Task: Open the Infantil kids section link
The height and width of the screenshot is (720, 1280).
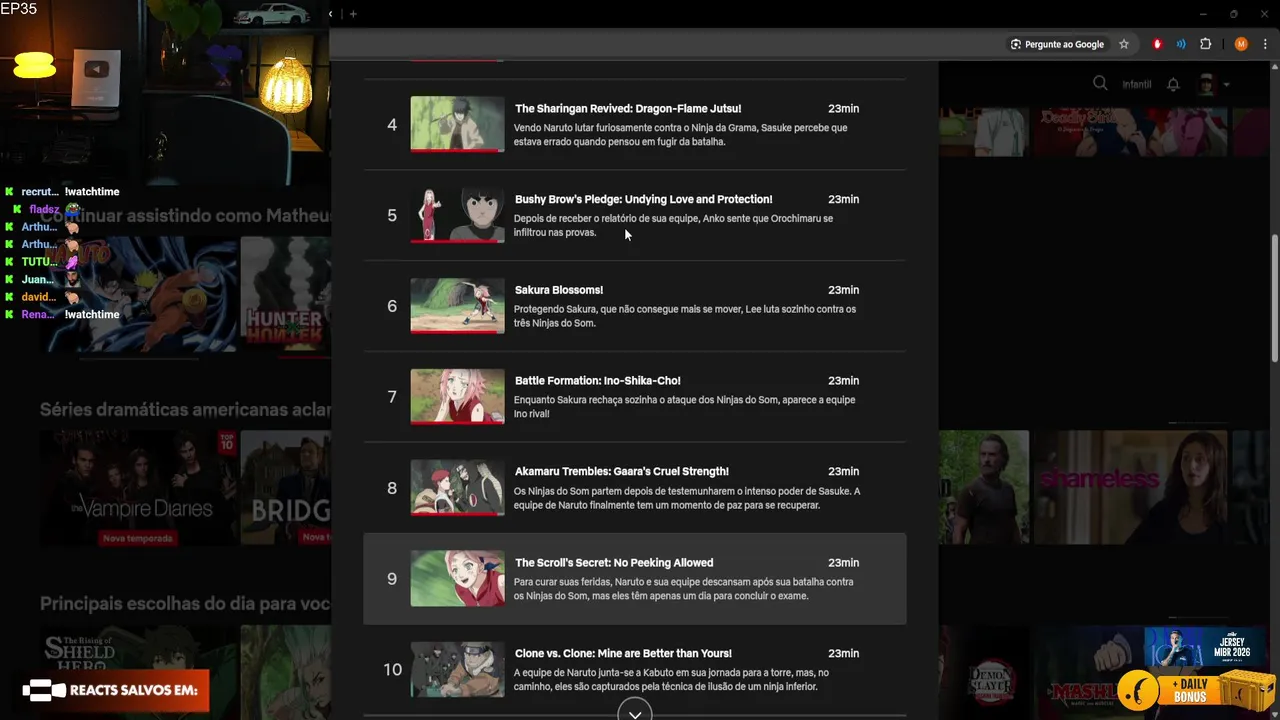Action: pyautogui.click(x=1137, y=84)
